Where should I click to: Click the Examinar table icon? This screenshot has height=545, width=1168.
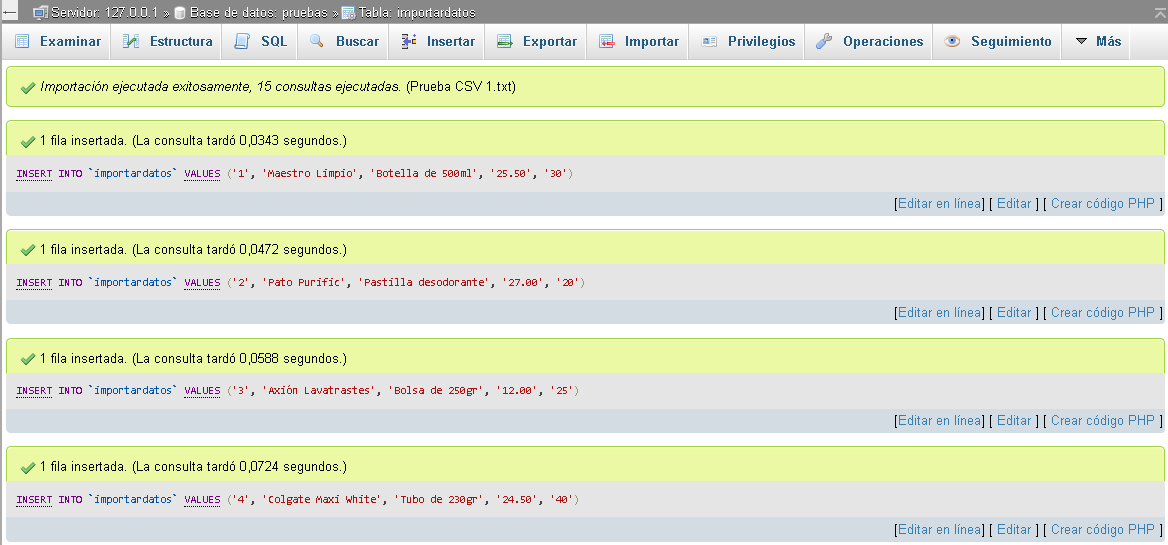coord(22,42)
